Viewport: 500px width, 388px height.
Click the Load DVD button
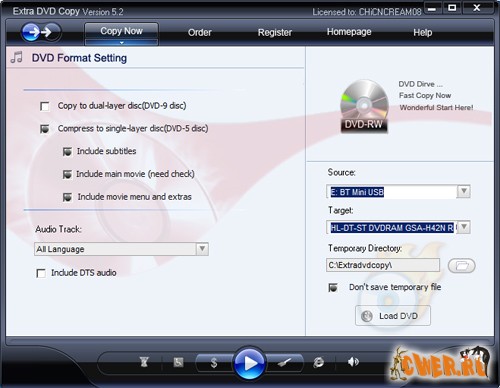(393, 316)
